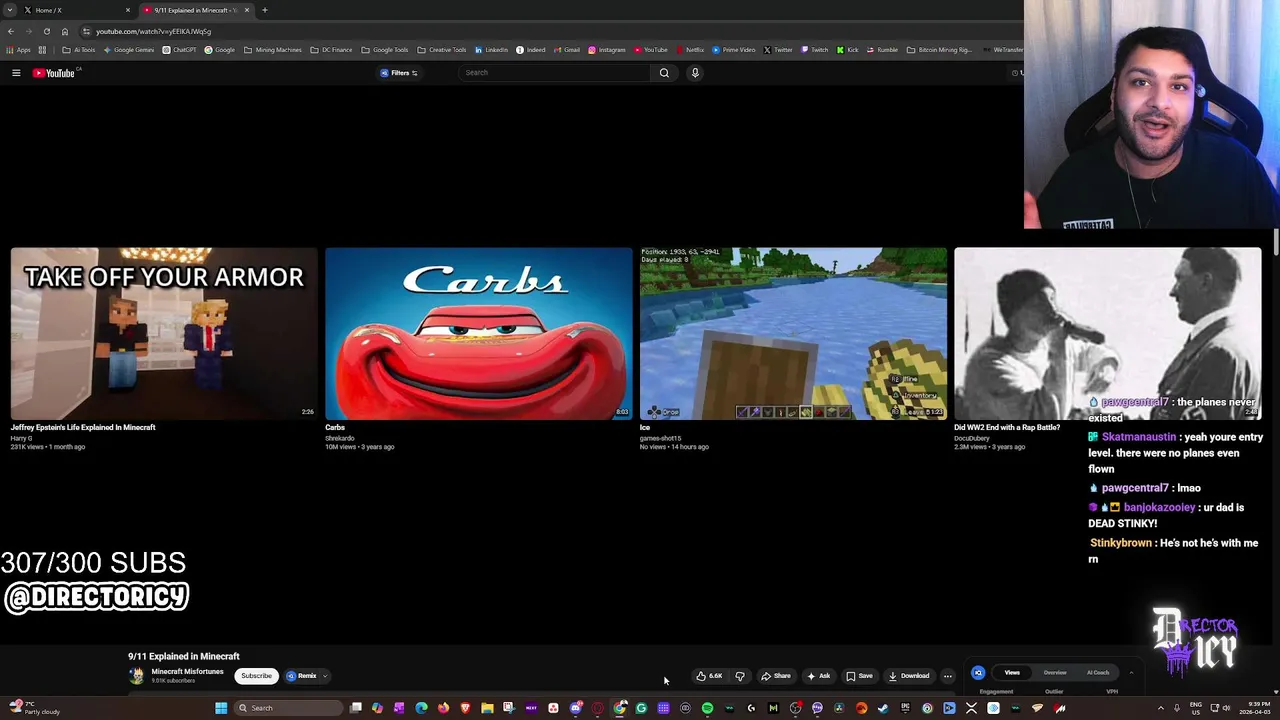Start voice search with the microphone icon
The width and height of the screenshot is (1280, 720).
click(695, 73)
